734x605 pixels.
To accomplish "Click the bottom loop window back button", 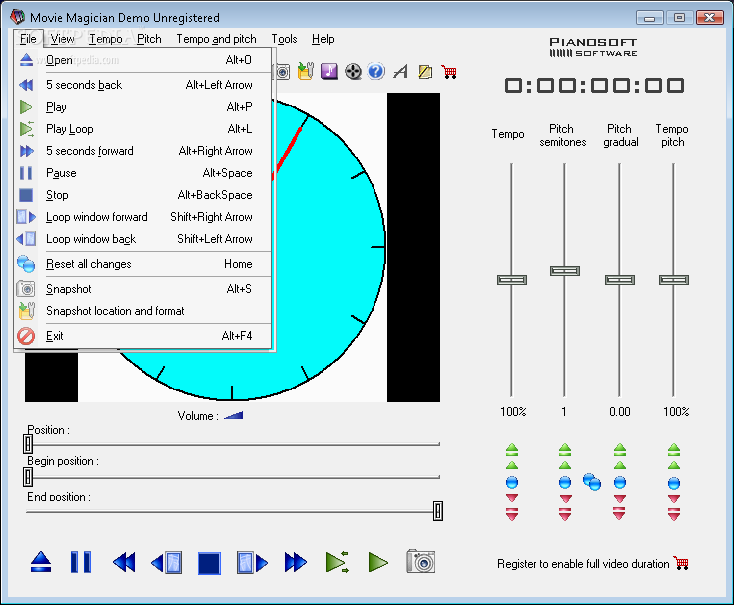I will pos(167,562).
